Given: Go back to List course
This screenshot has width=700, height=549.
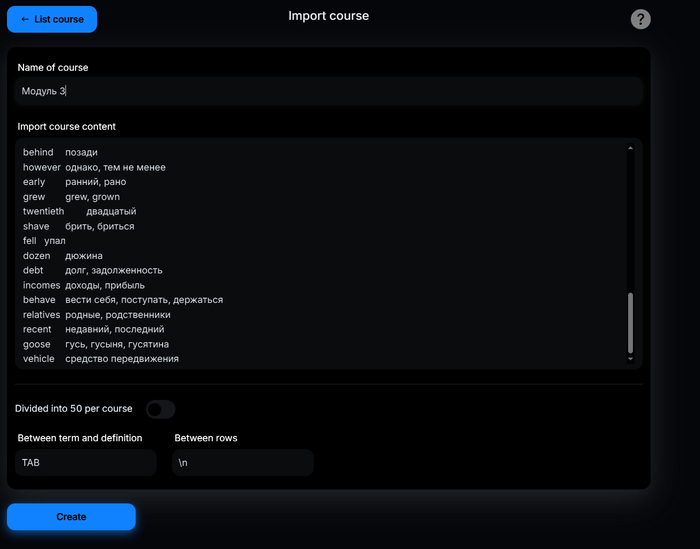Looking at the screenshot, I should click(52, 19).
